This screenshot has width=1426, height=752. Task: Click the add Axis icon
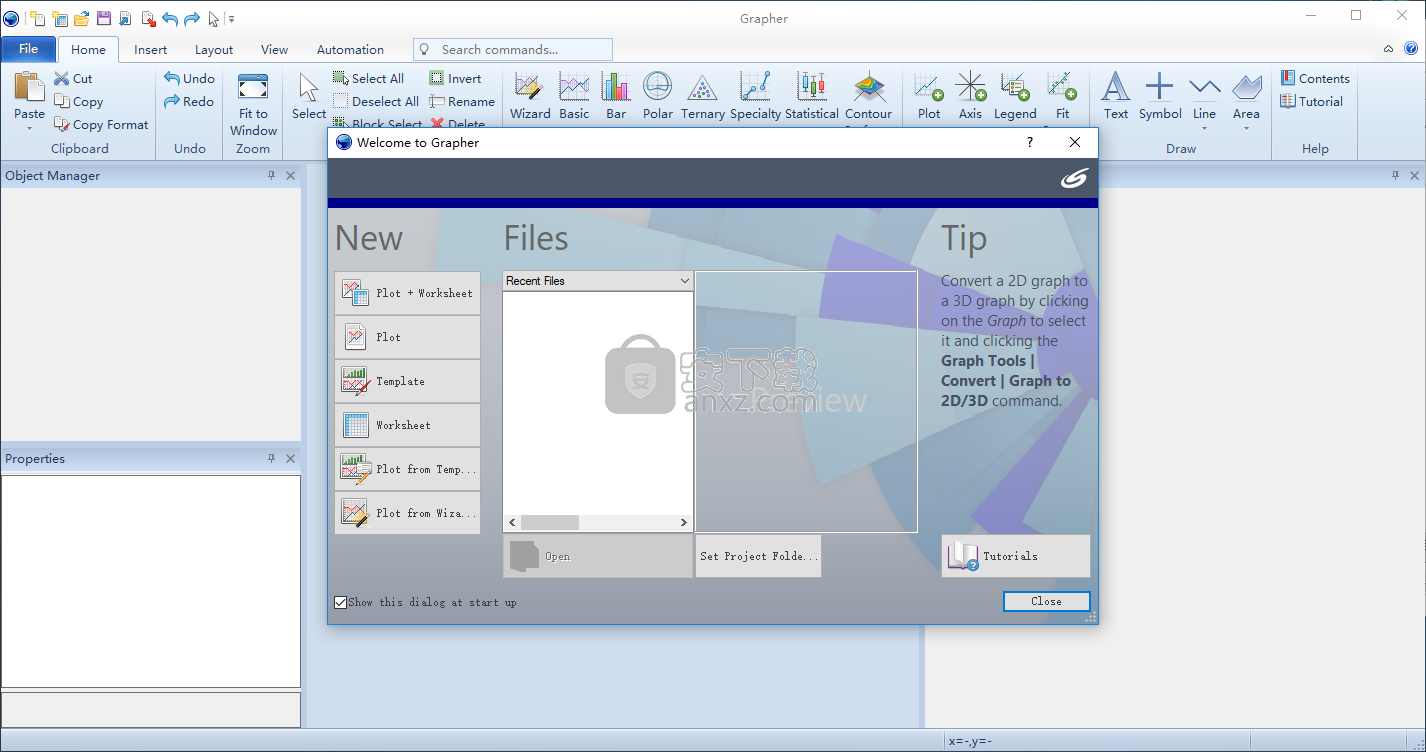(970, 87)
